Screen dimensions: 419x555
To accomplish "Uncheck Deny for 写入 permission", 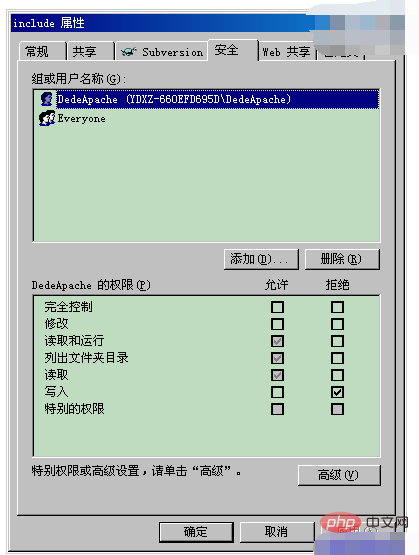I will click(x=338, y=392).
